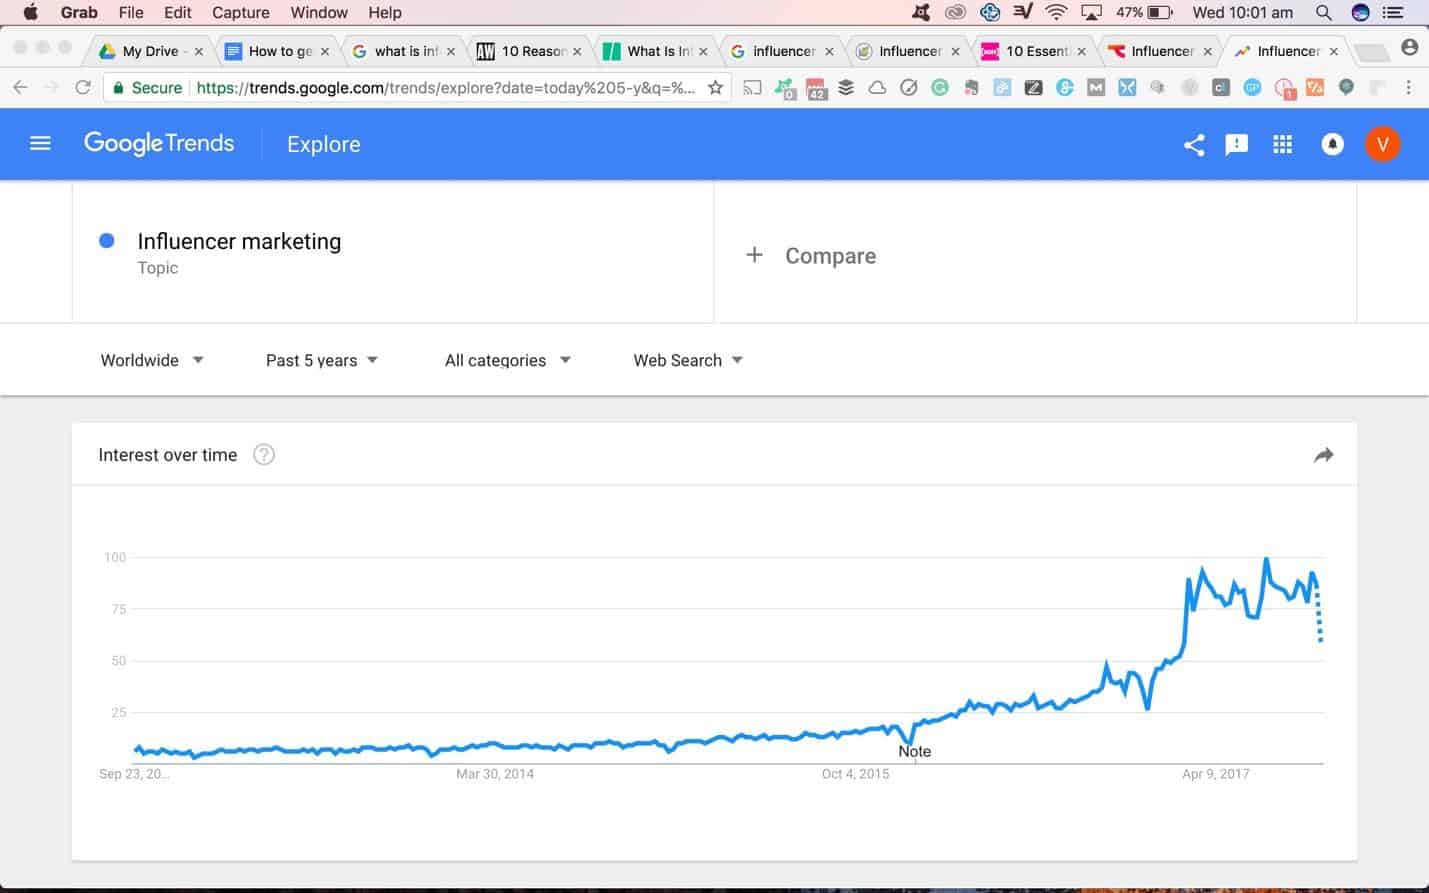Open the Worldwide region dropdown
This screenshot has width=1429, height=893.
pyautogui.click(x=152, y=360)
